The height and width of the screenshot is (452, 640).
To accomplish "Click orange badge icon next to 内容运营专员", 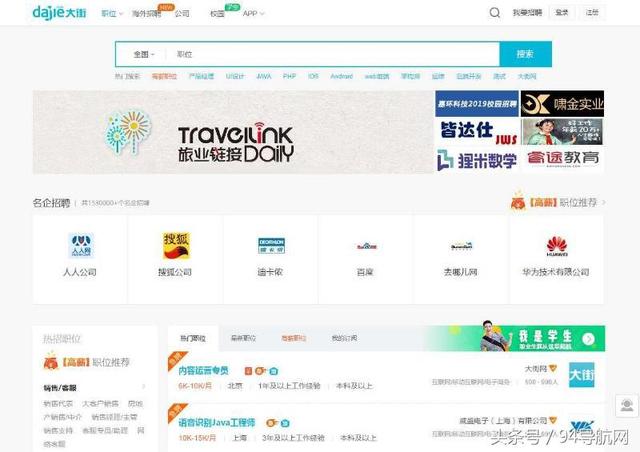I will (x=260, y=371).
